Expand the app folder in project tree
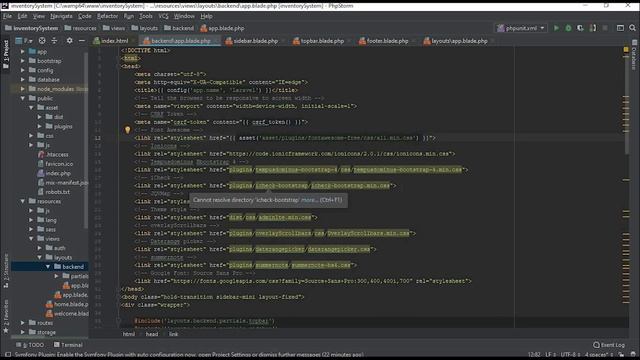Viewport: 640px width, 360px height. pyautogui.click(x=23, y=52)
